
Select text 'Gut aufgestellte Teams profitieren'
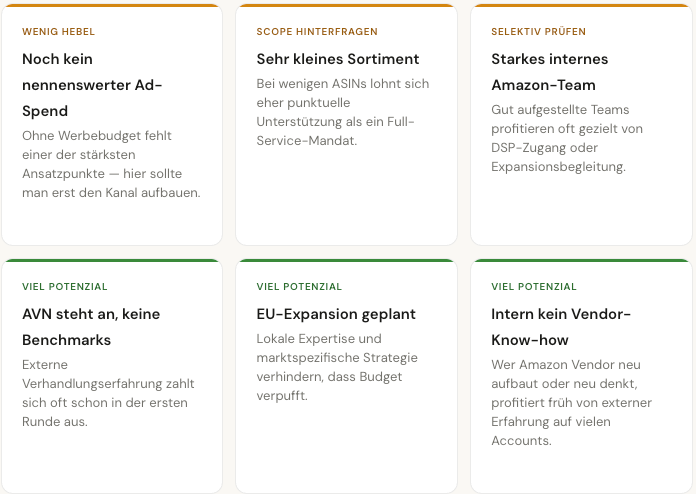click(x=567, y=138)
